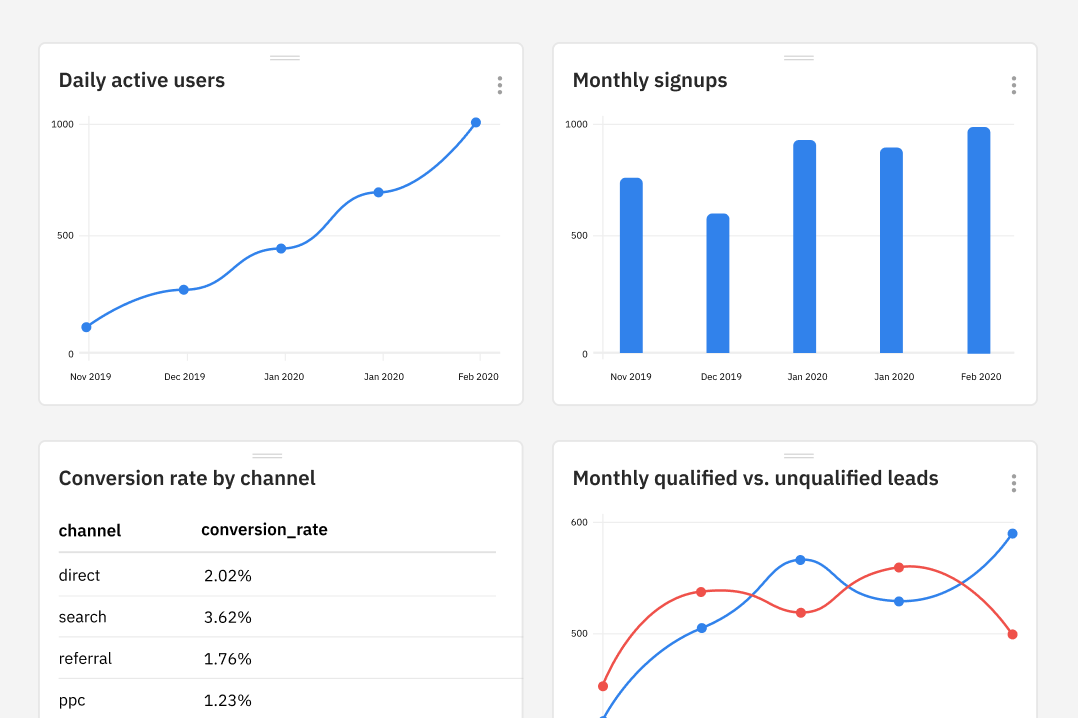
Task: Click the Dec 2019 bar in Monthly signups
Action: coord(718,283)
